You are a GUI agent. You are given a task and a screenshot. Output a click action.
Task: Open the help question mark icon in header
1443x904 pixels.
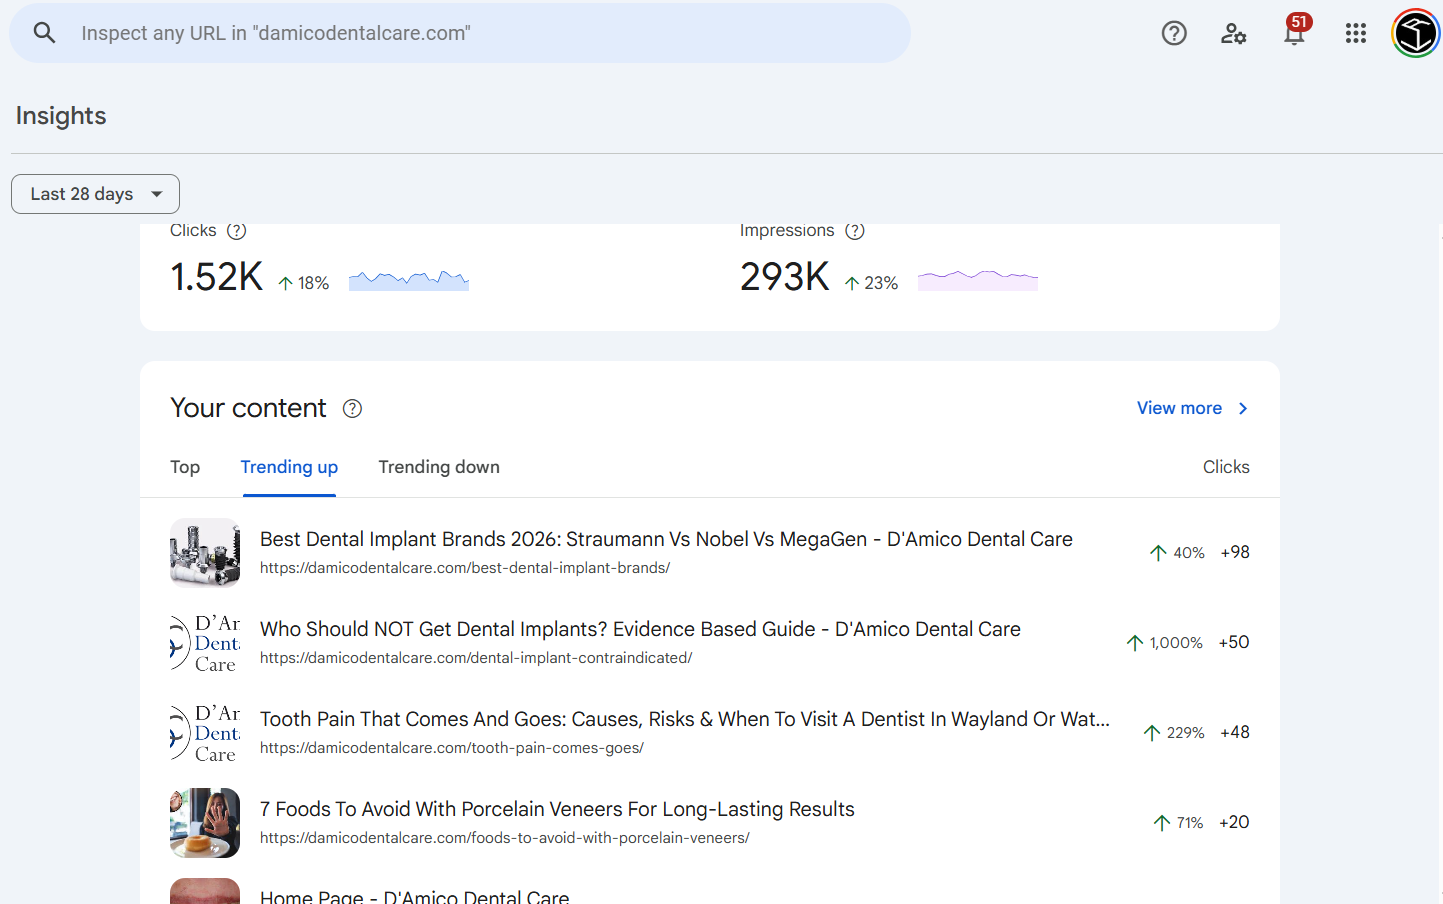[1174, 33]
